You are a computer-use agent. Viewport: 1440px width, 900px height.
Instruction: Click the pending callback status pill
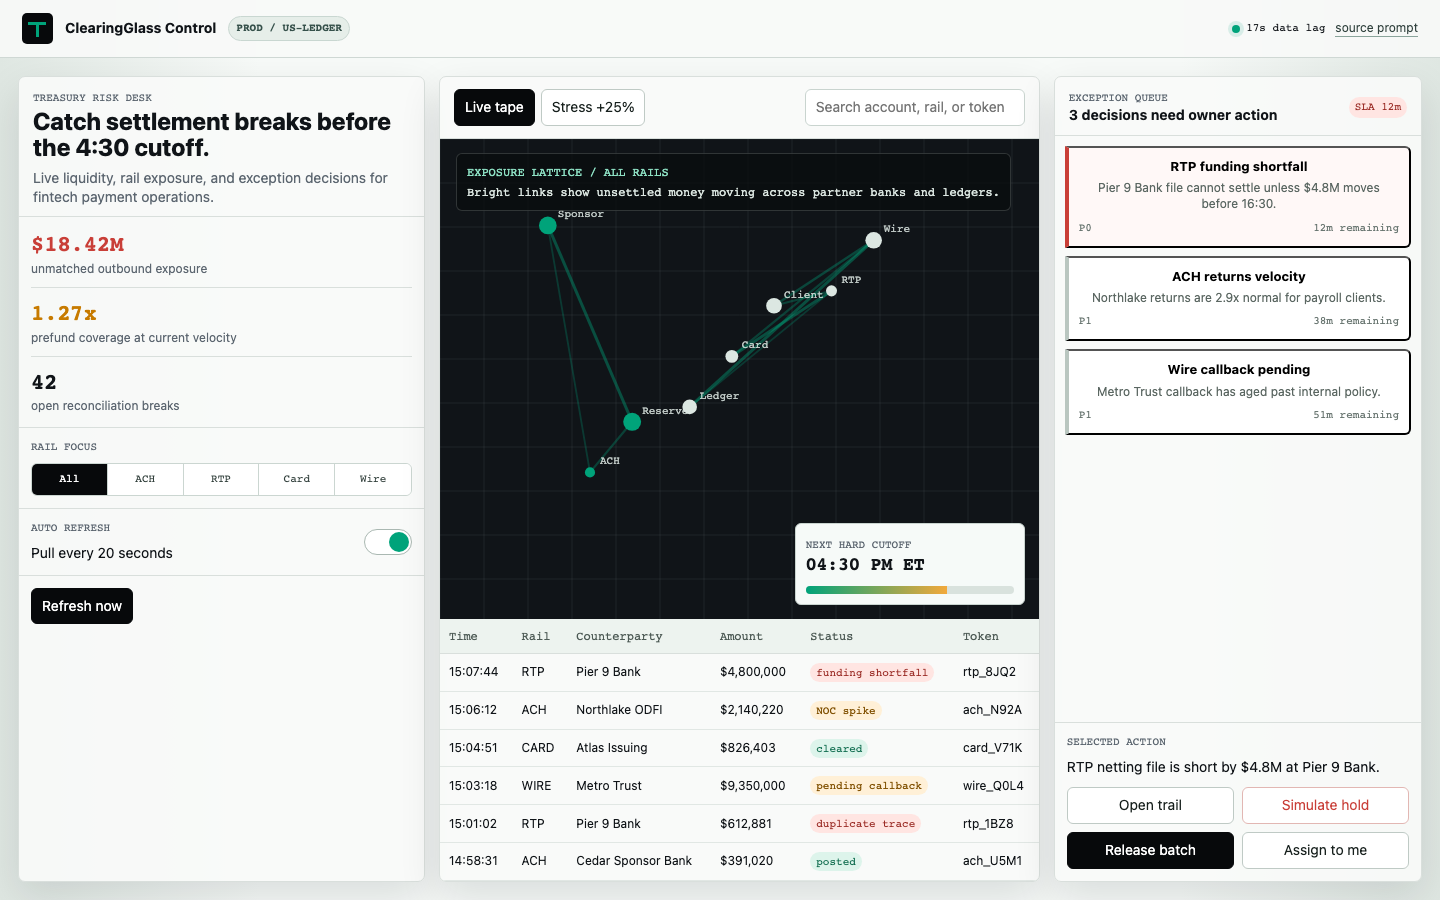coord(869,786)
